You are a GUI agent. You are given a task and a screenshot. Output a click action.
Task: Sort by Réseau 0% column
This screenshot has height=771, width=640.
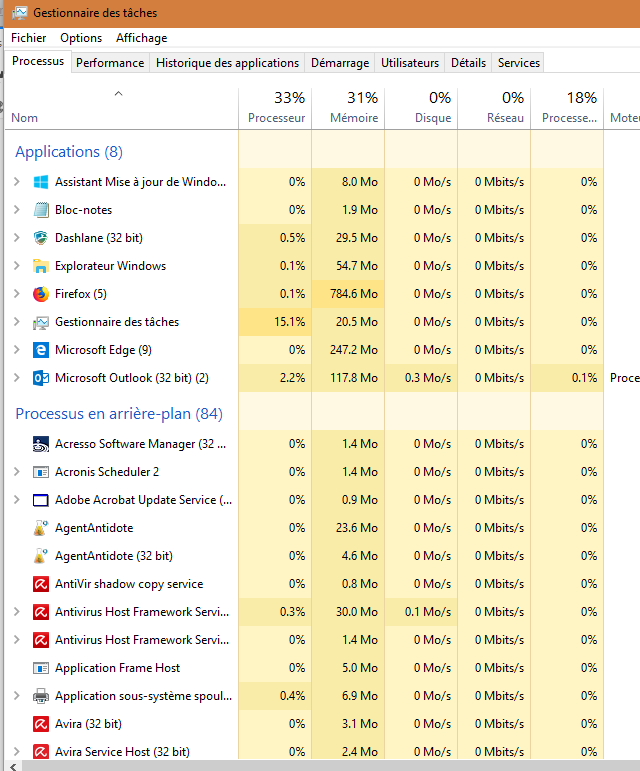pos(495,109)
